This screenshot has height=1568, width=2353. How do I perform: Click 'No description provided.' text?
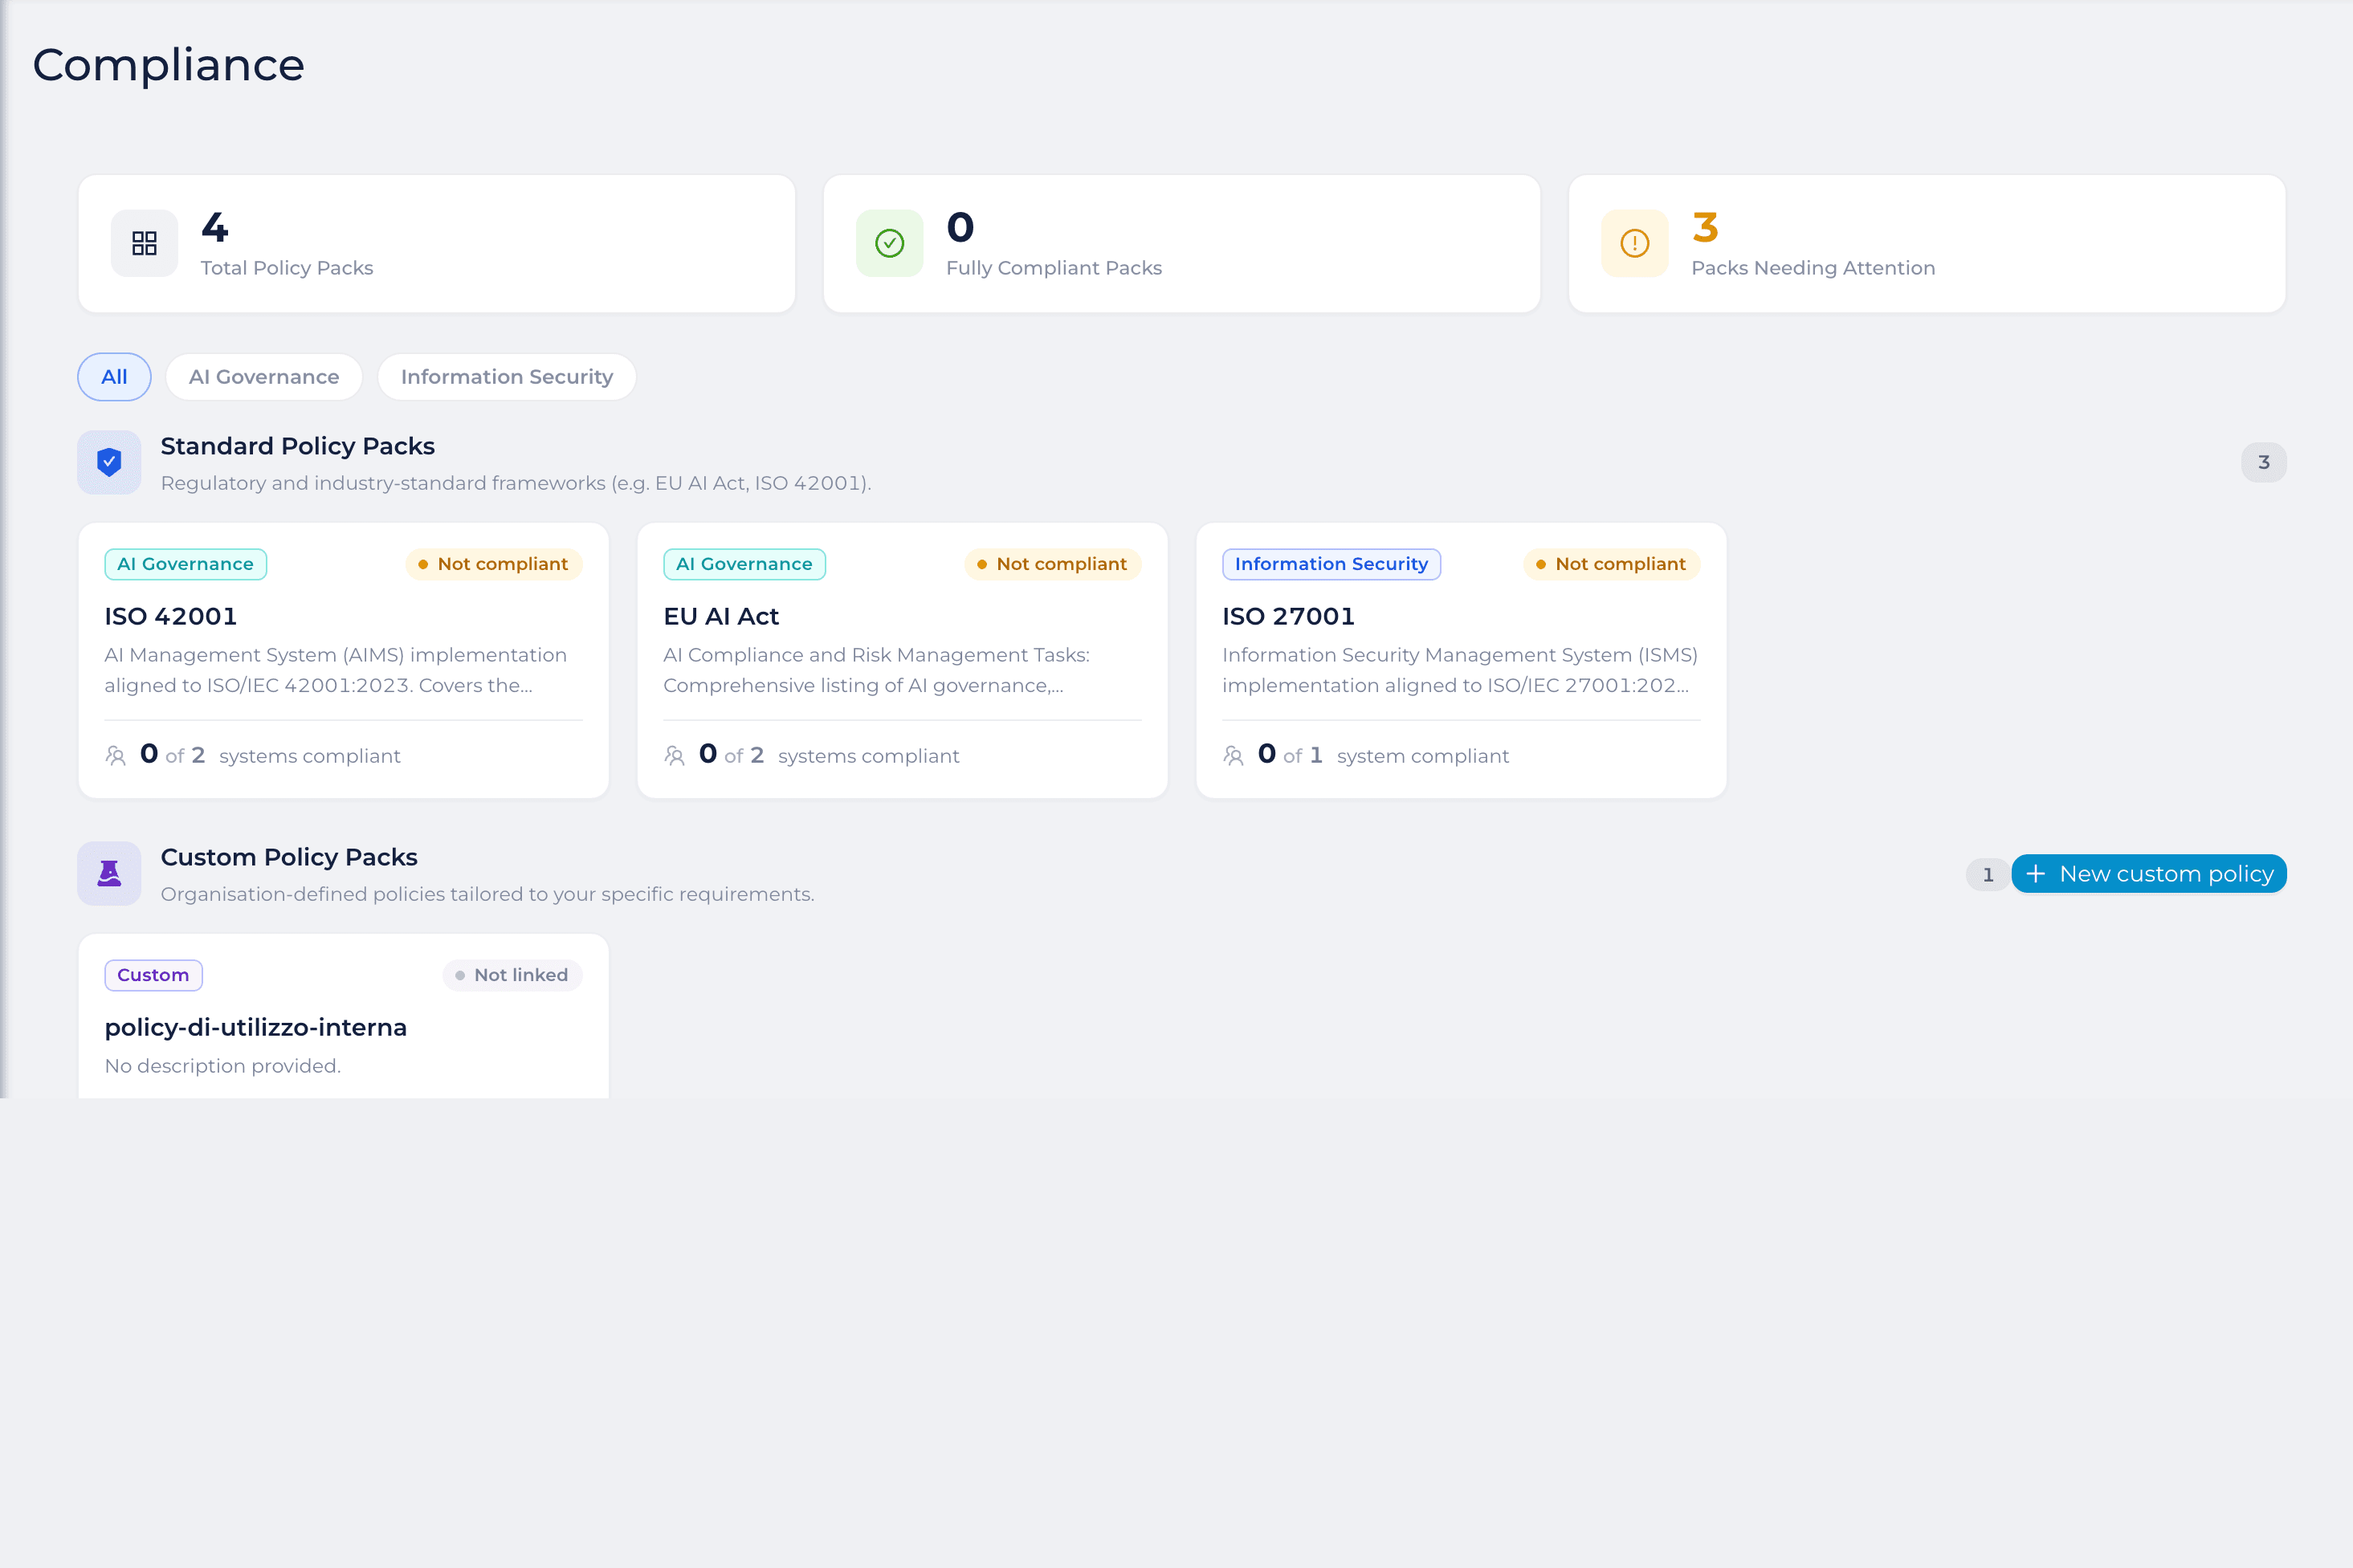[x=223, y=1066]
